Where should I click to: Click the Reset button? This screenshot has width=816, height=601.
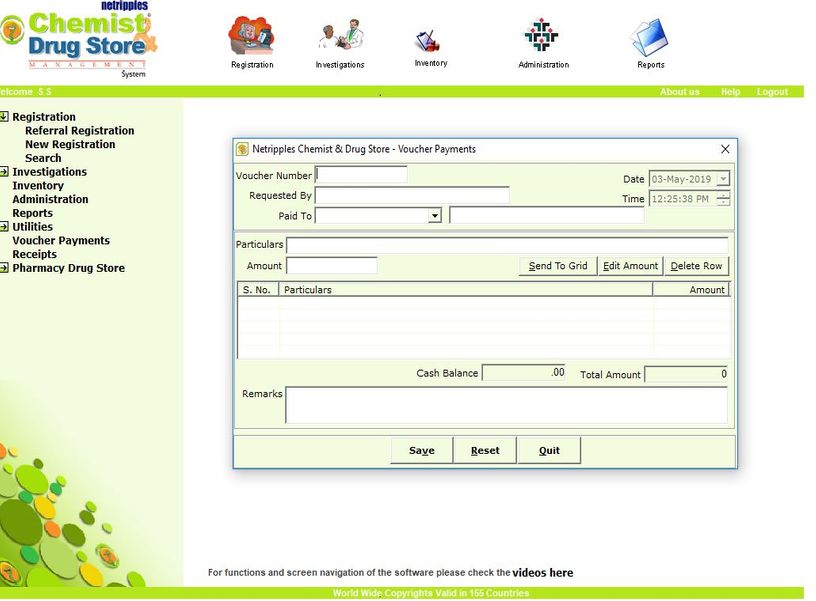coord(485,451)
